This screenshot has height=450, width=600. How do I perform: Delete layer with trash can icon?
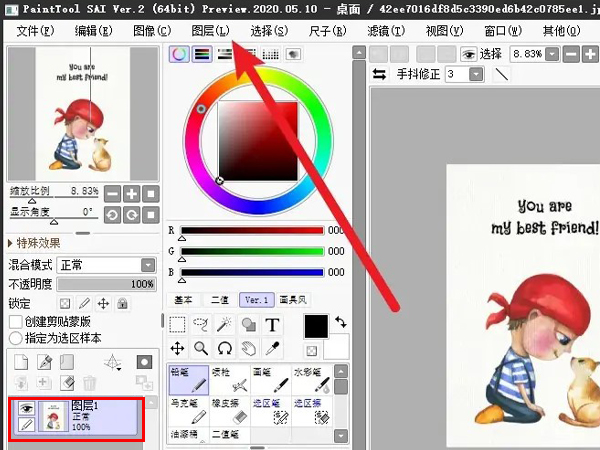click(x=90, y=383)
